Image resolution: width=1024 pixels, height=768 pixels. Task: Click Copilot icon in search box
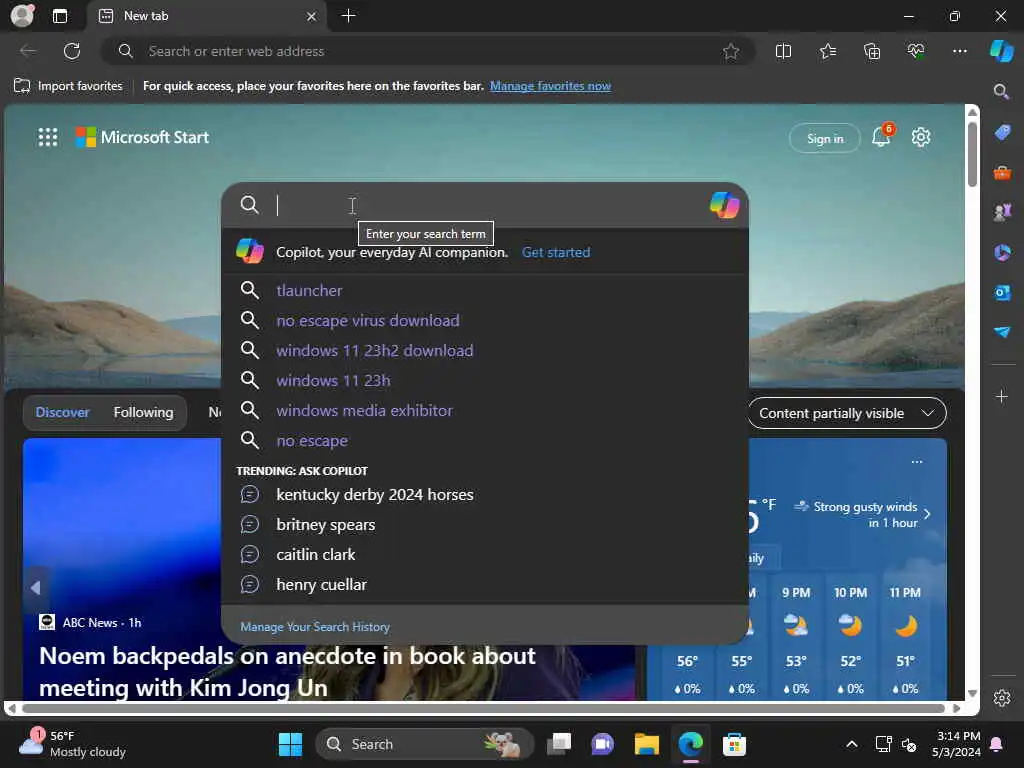pyautogui.click(x=724, y=205)
